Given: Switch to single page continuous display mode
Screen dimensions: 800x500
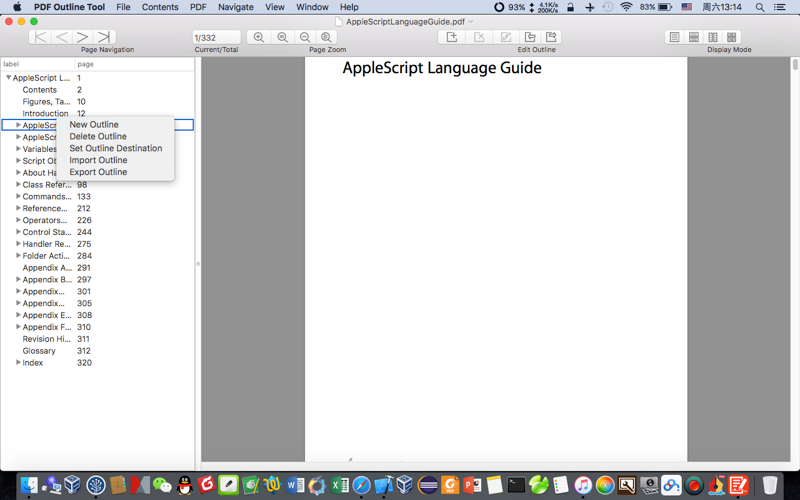Looking at the screenshot, I should pyautogui.click(x=693, y=37).
